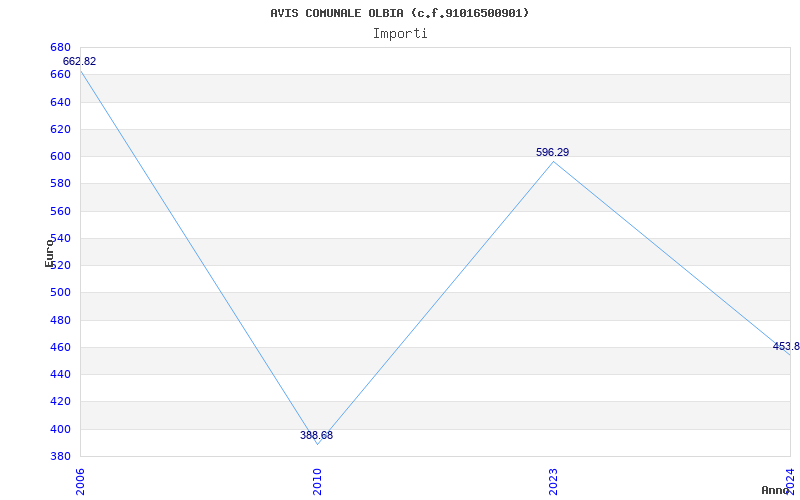The width and height of the screenshot is (800, 500).
Task: Click the 480 y-axis tick label
Action: pyautogui.click(x=60, y=320)
